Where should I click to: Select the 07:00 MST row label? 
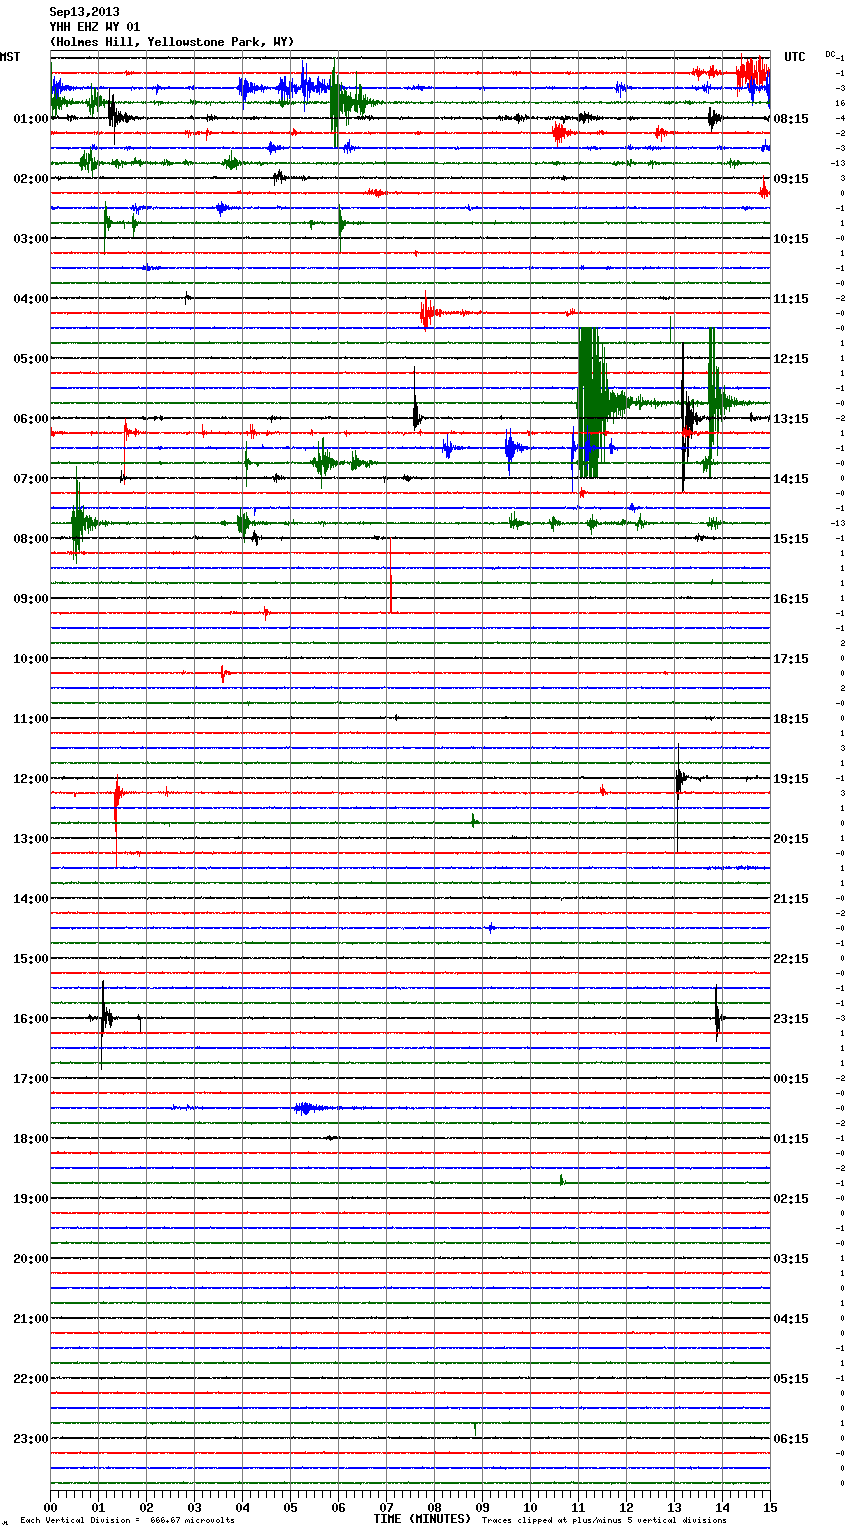[x=30, y=479]
